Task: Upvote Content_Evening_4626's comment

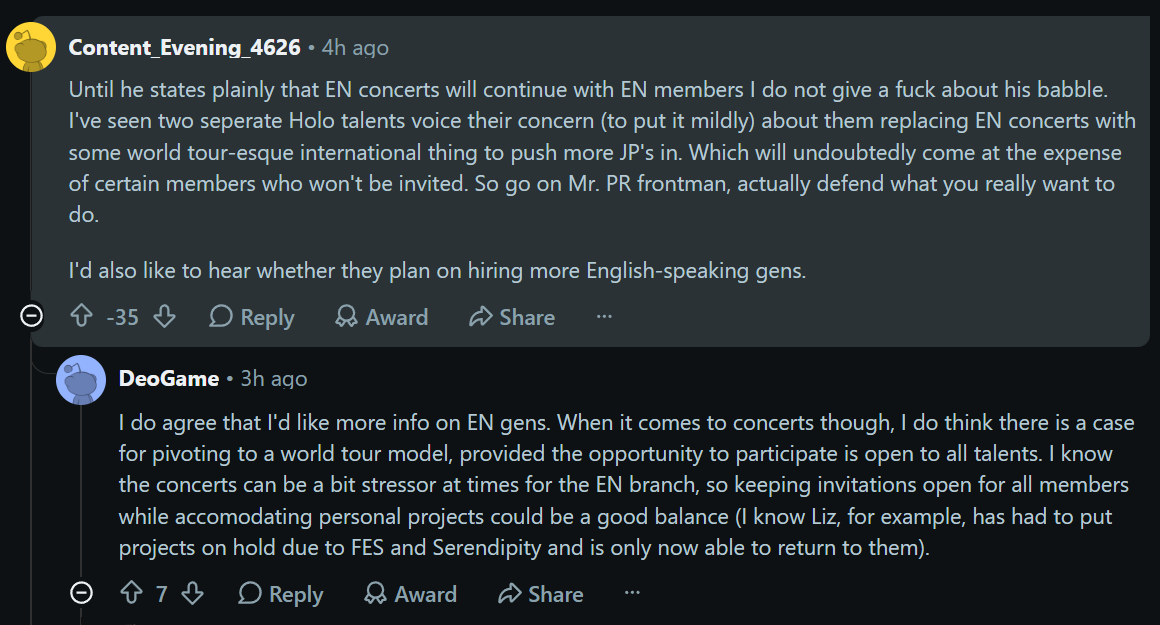Action: point(81,317)
